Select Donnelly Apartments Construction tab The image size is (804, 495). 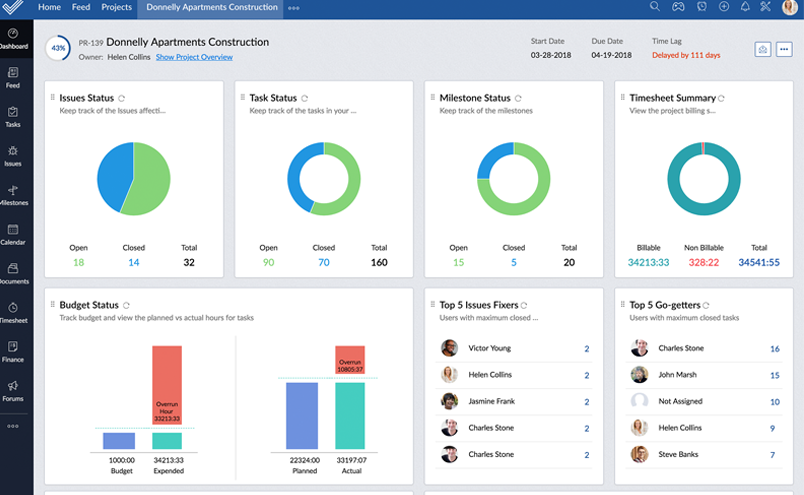[210, 9]
